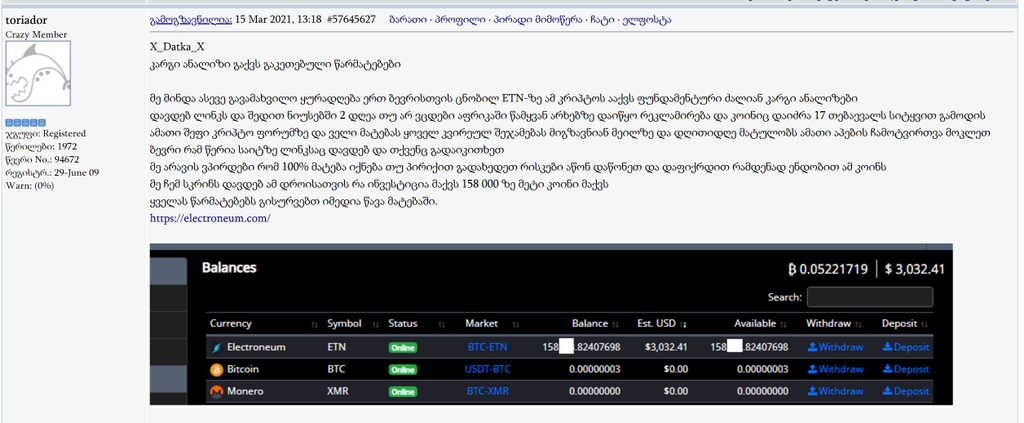1024x423 pixels.
Task: Click the $3,032.41 total in the header
Action: pos(914,269)
